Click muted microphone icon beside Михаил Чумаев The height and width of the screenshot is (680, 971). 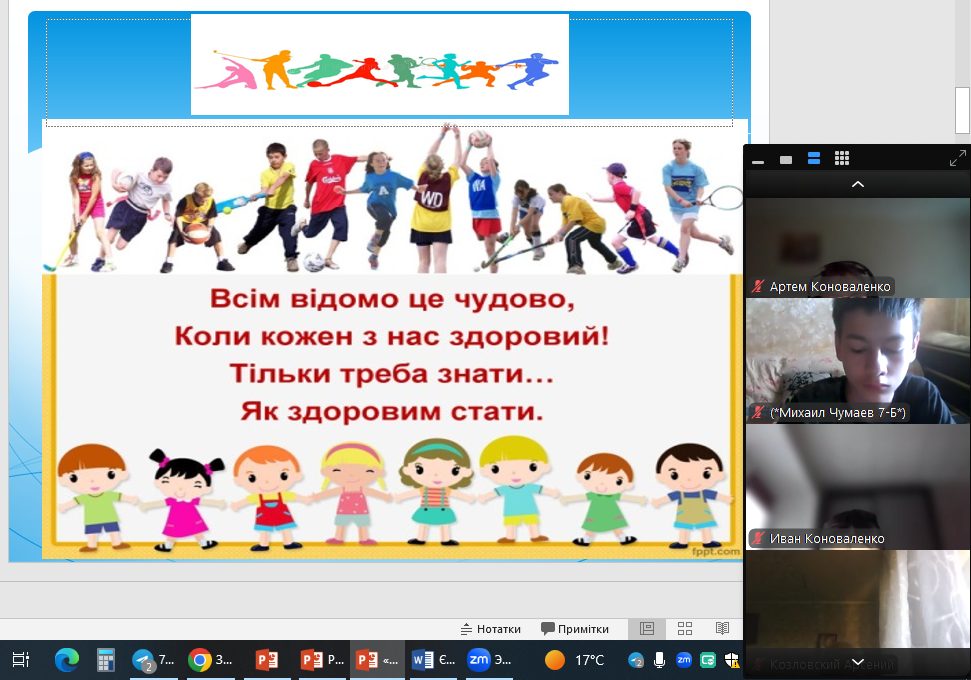click(x=758, y=412)
